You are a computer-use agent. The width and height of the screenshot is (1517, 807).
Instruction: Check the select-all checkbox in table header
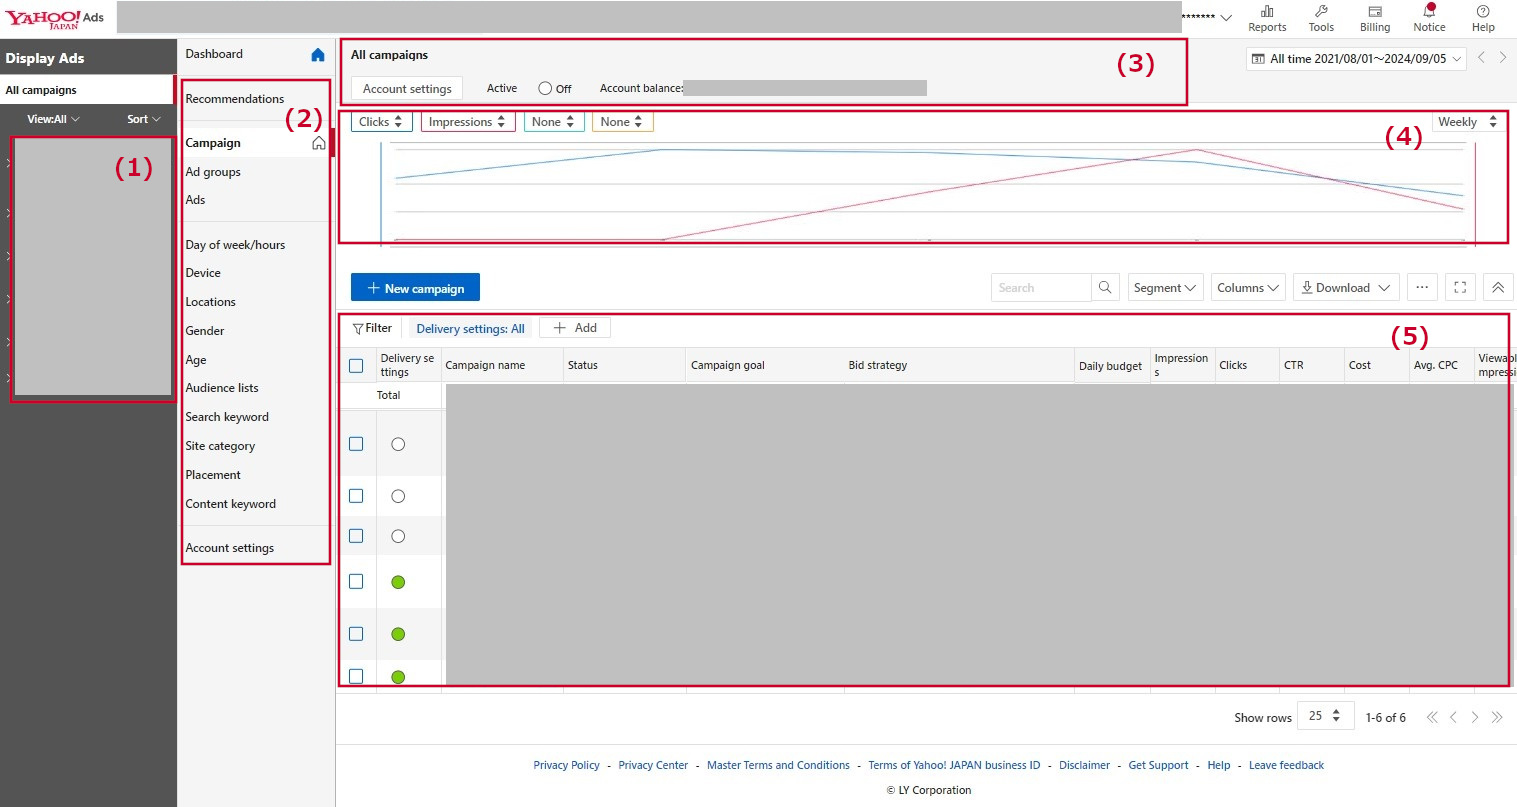pos(356,366)
